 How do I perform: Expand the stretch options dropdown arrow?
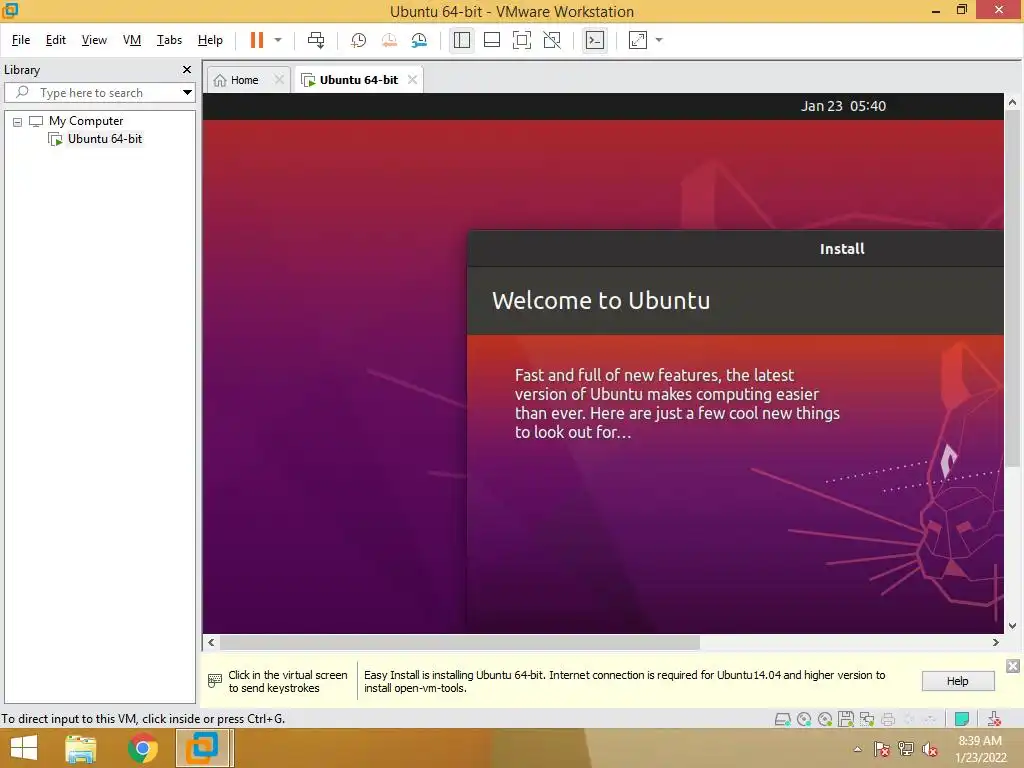659,40
